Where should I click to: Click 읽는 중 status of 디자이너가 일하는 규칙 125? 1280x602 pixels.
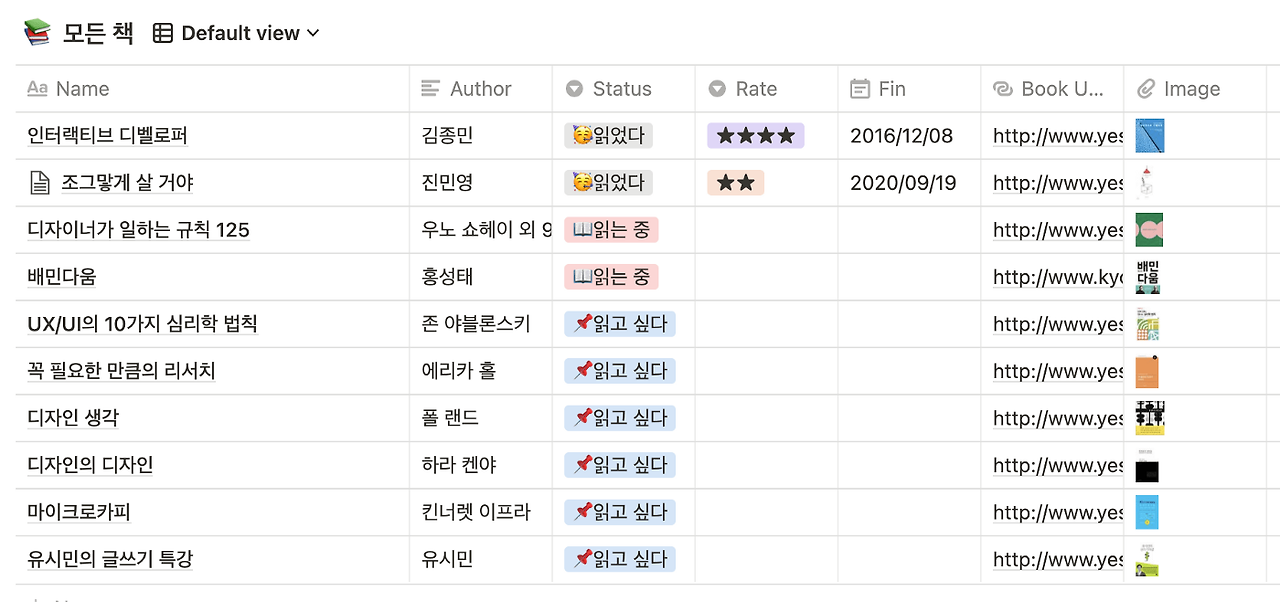611,230
